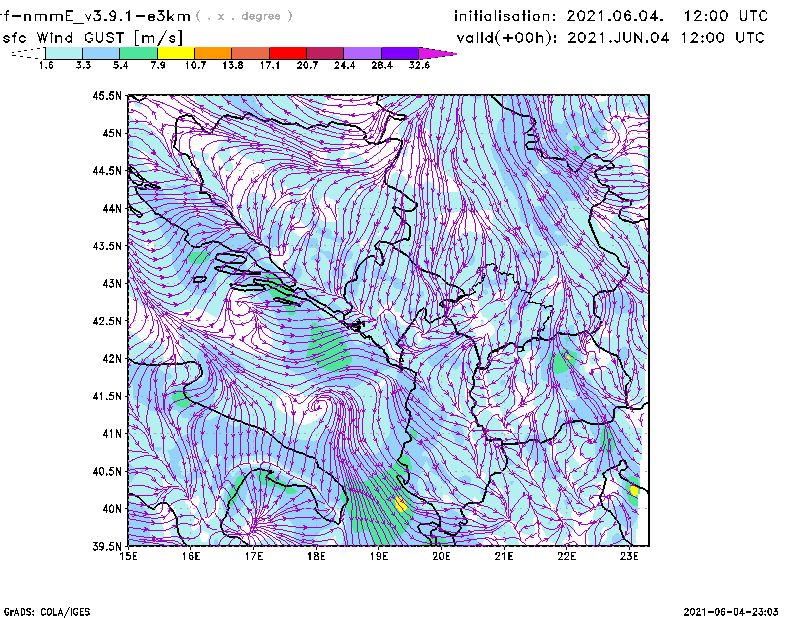
Task: Select the light purple 24.4–28.4 legend swatch
Action: tap(362, 53)
